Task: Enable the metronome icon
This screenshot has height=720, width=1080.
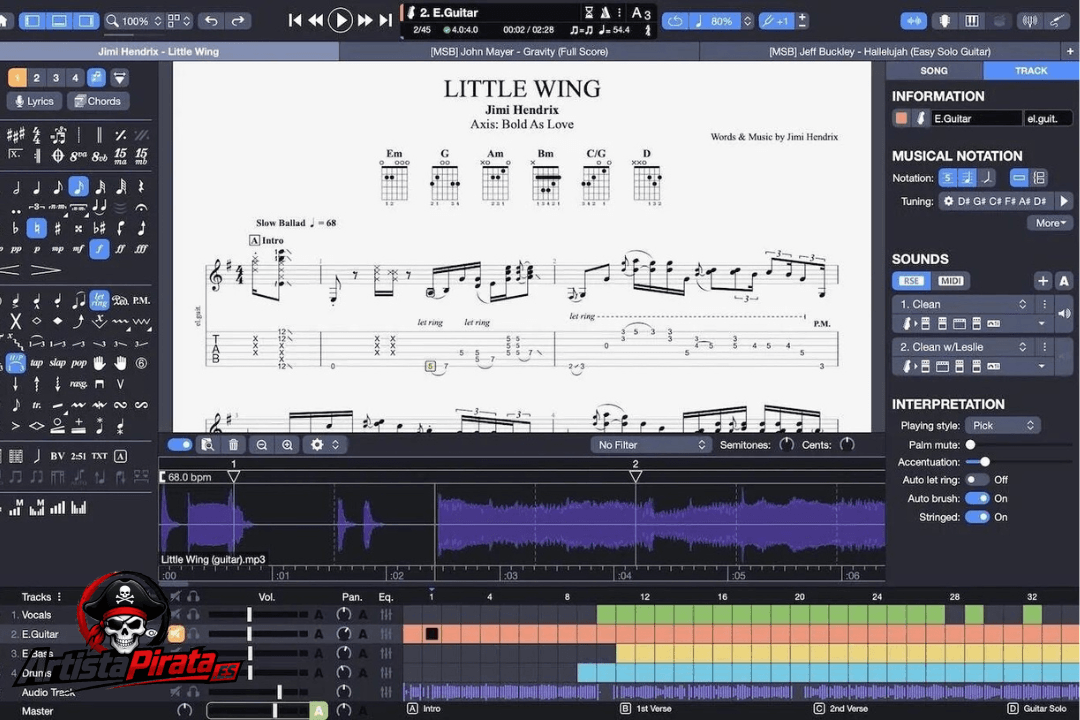Action: pos(605,12)
